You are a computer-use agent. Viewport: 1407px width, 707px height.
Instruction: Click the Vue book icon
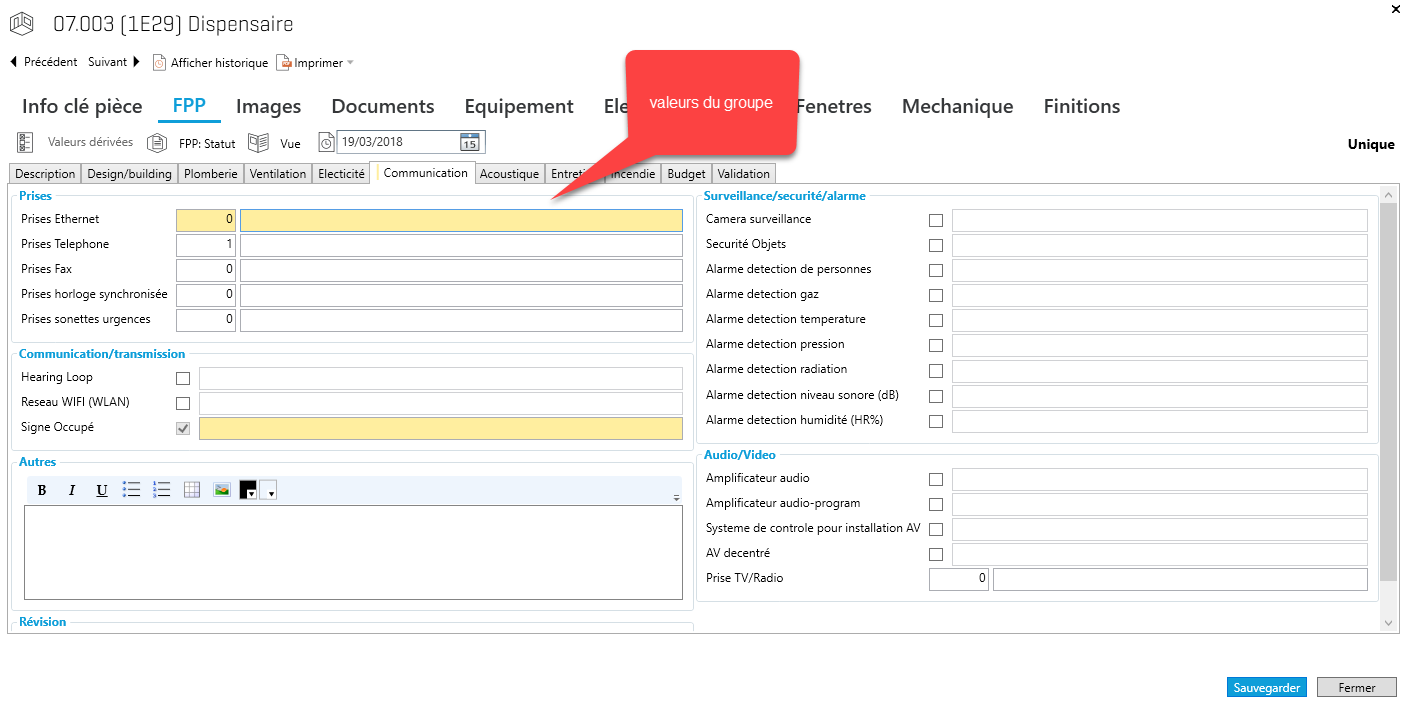259,143
